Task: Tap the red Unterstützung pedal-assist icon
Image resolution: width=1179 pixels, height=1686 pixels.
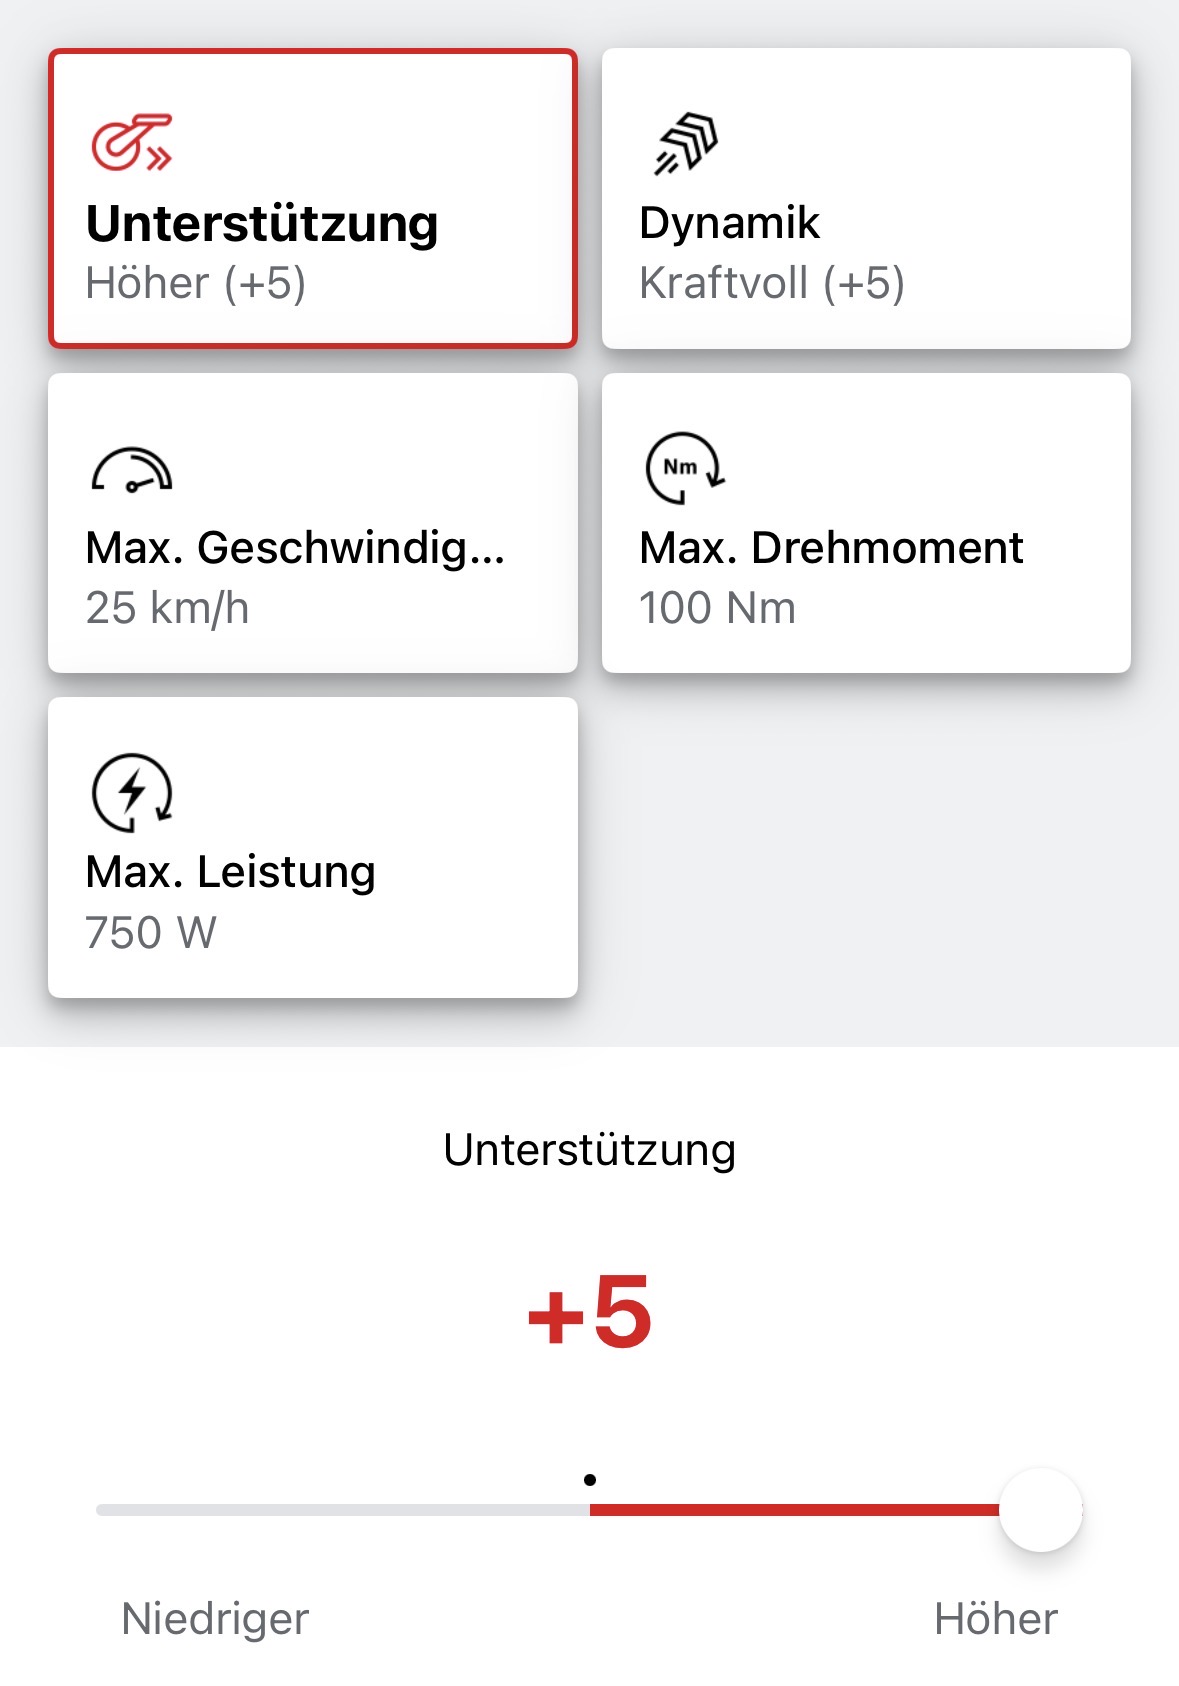Action: pos(131,143)
